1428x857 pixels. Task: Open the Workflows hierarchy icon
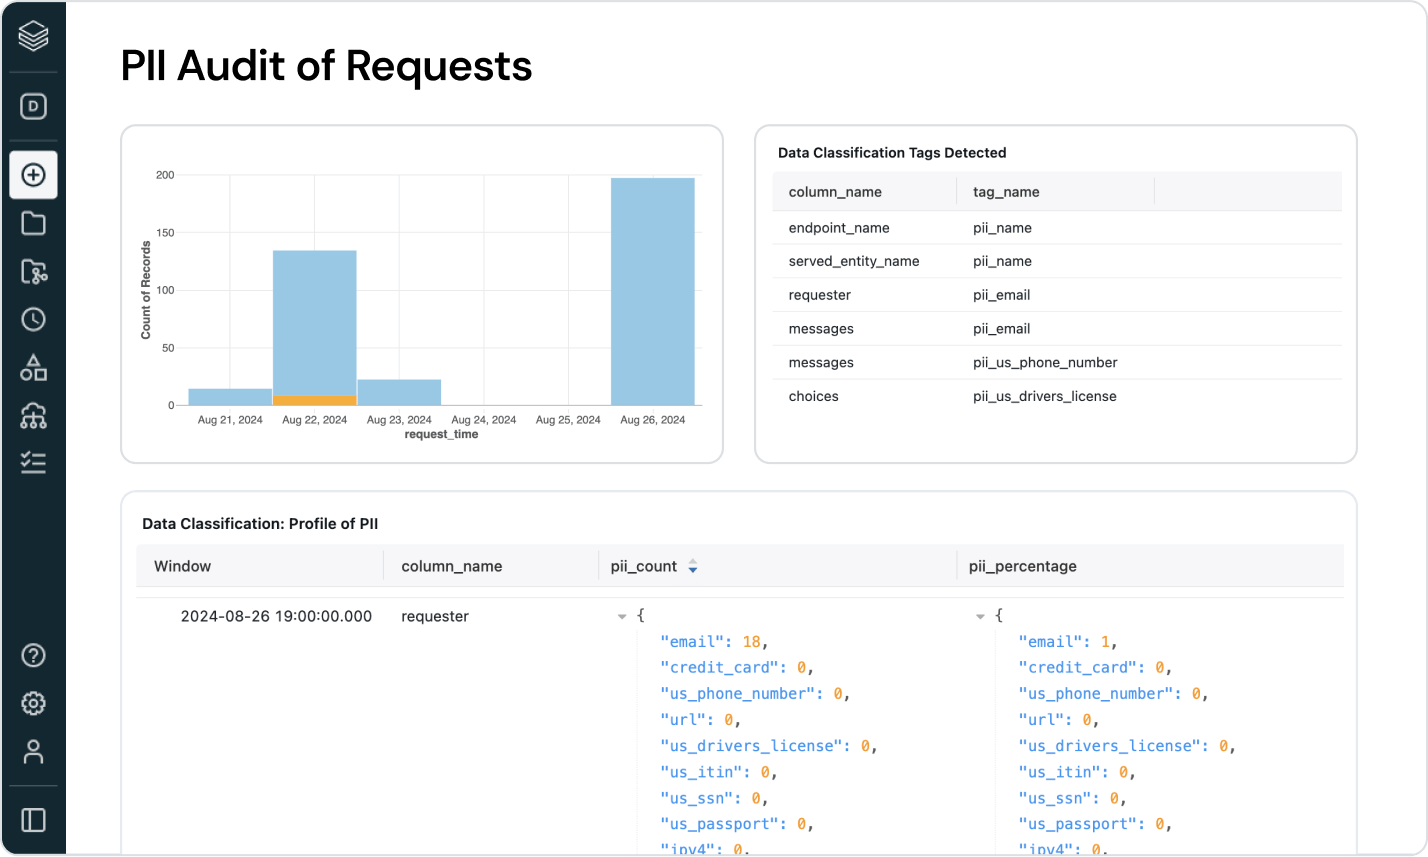point(33,415)
